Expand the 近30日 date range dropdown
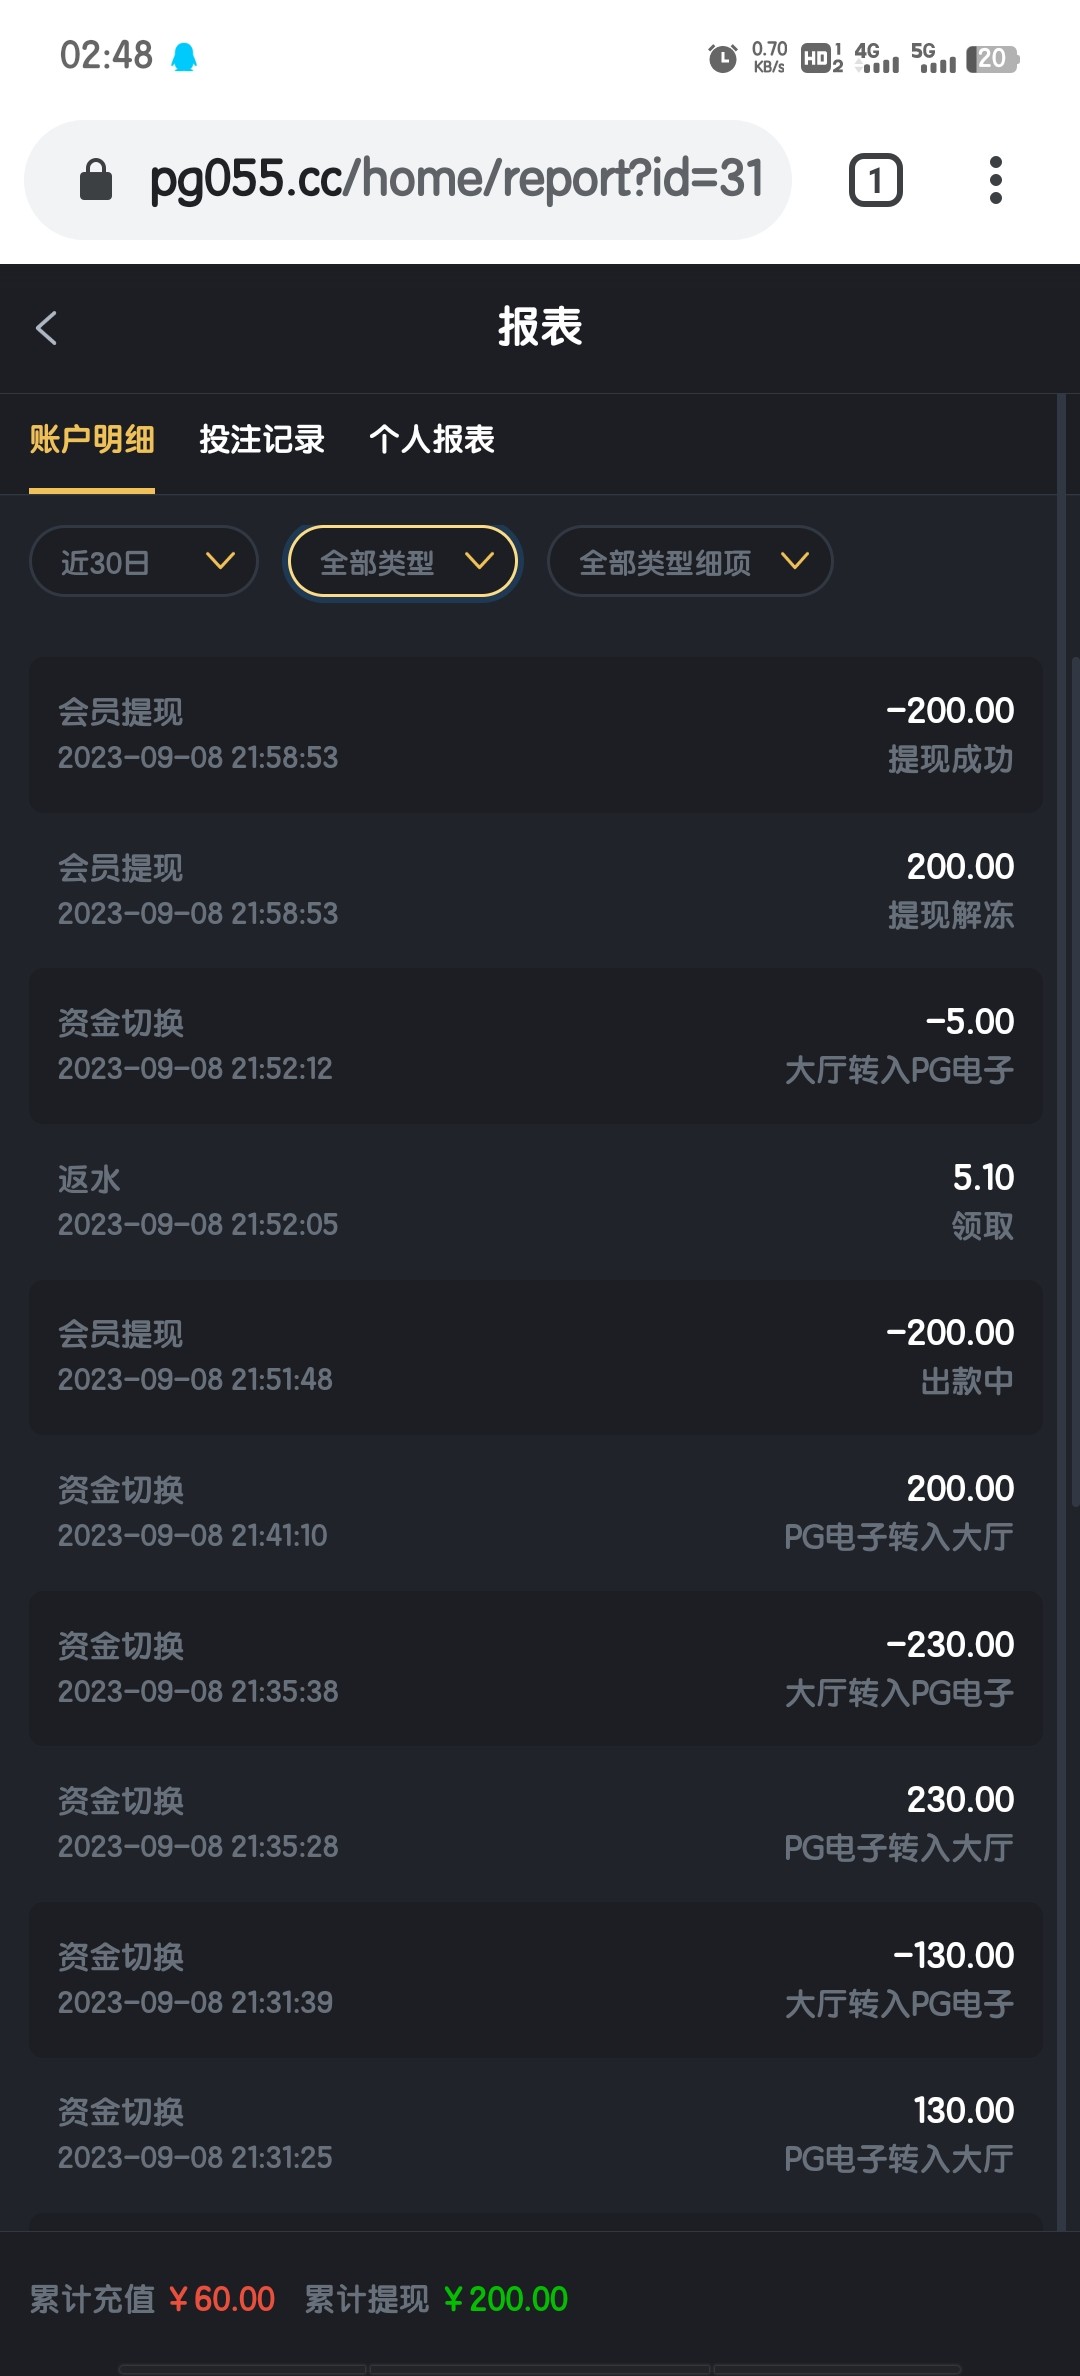This screenshot has height=2376, width=1080. click(144, 562)
